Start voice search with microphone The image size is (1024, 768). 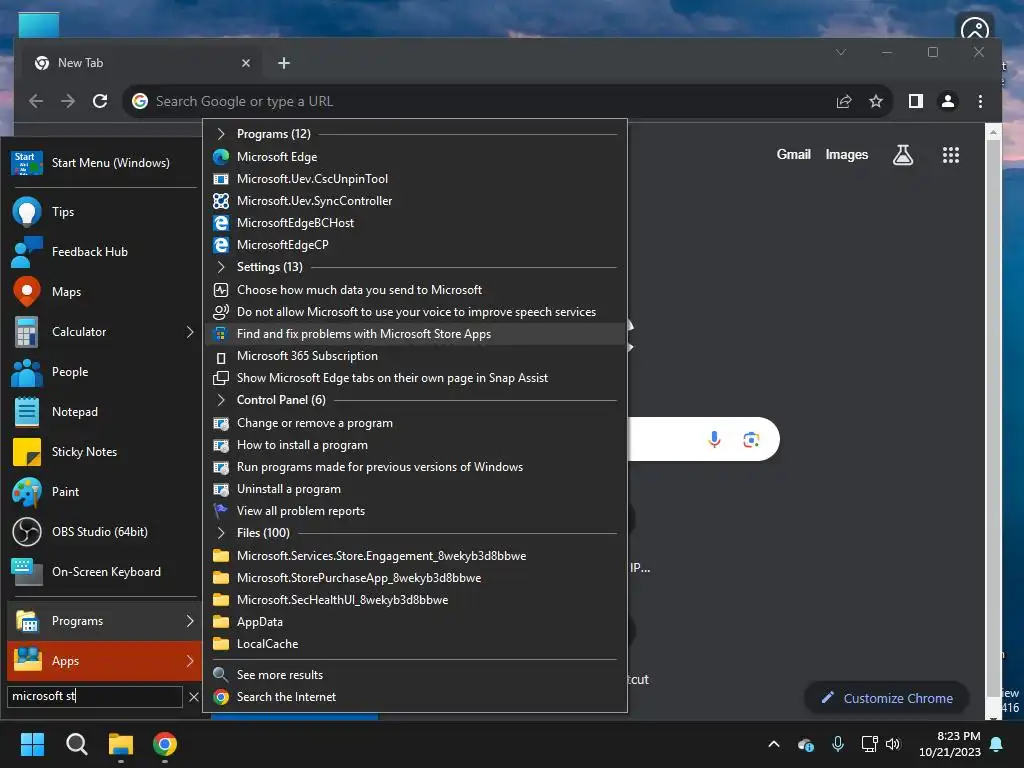[x=714, y=440]
